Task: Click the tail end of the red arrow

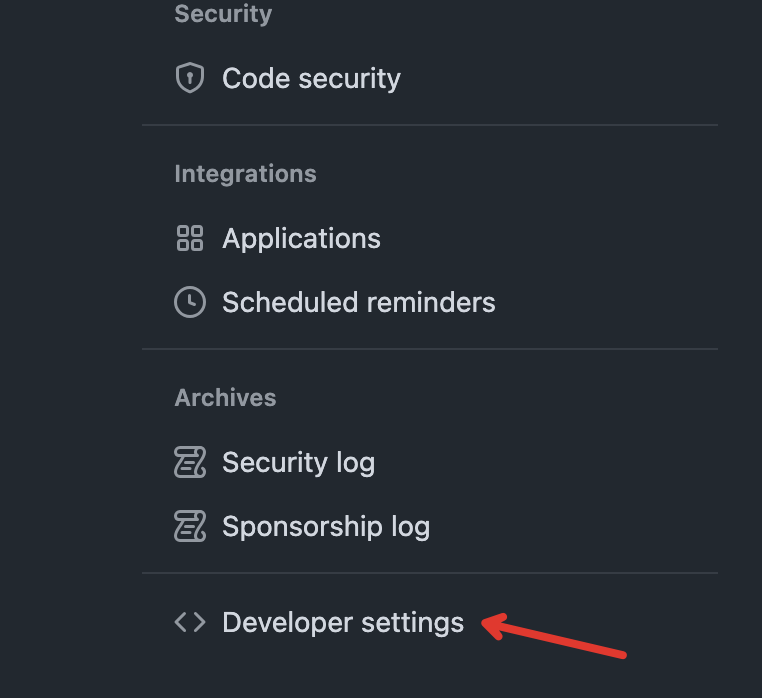Action: point(624,656)
